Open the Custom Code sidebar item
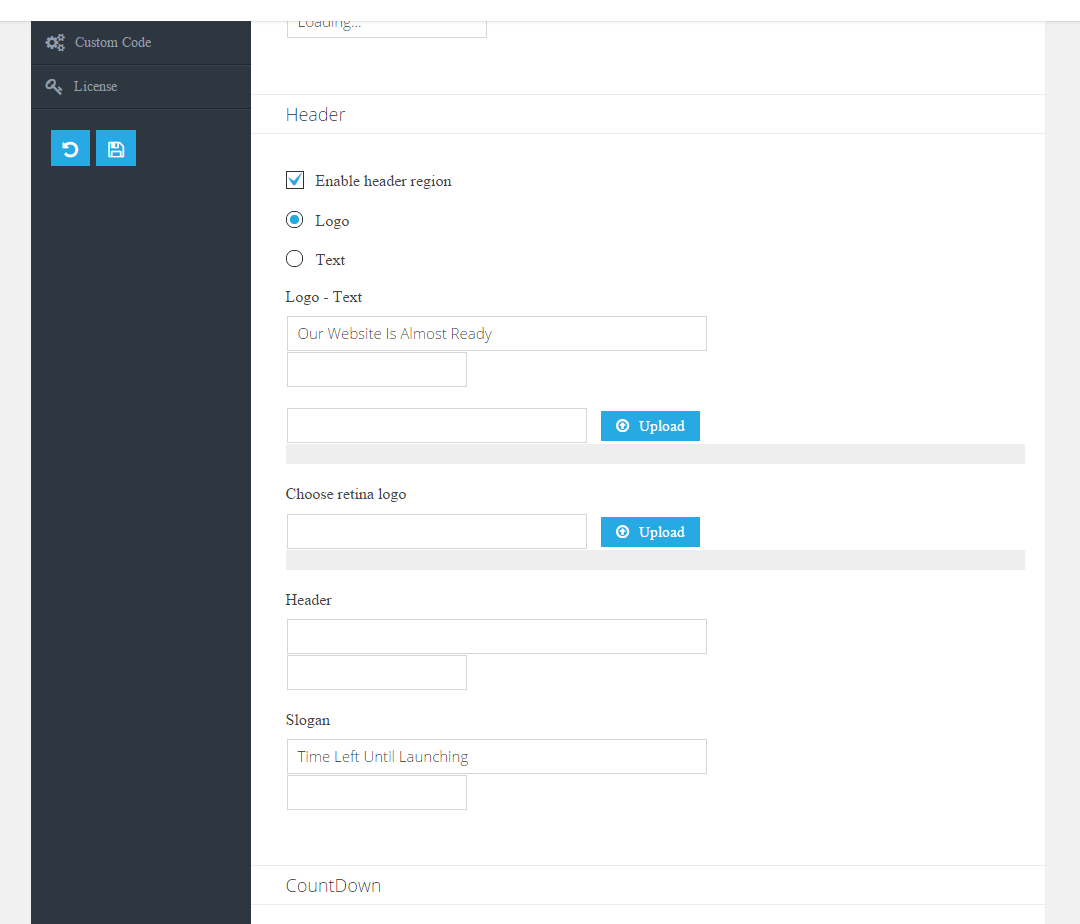 [x=113, y=42]
